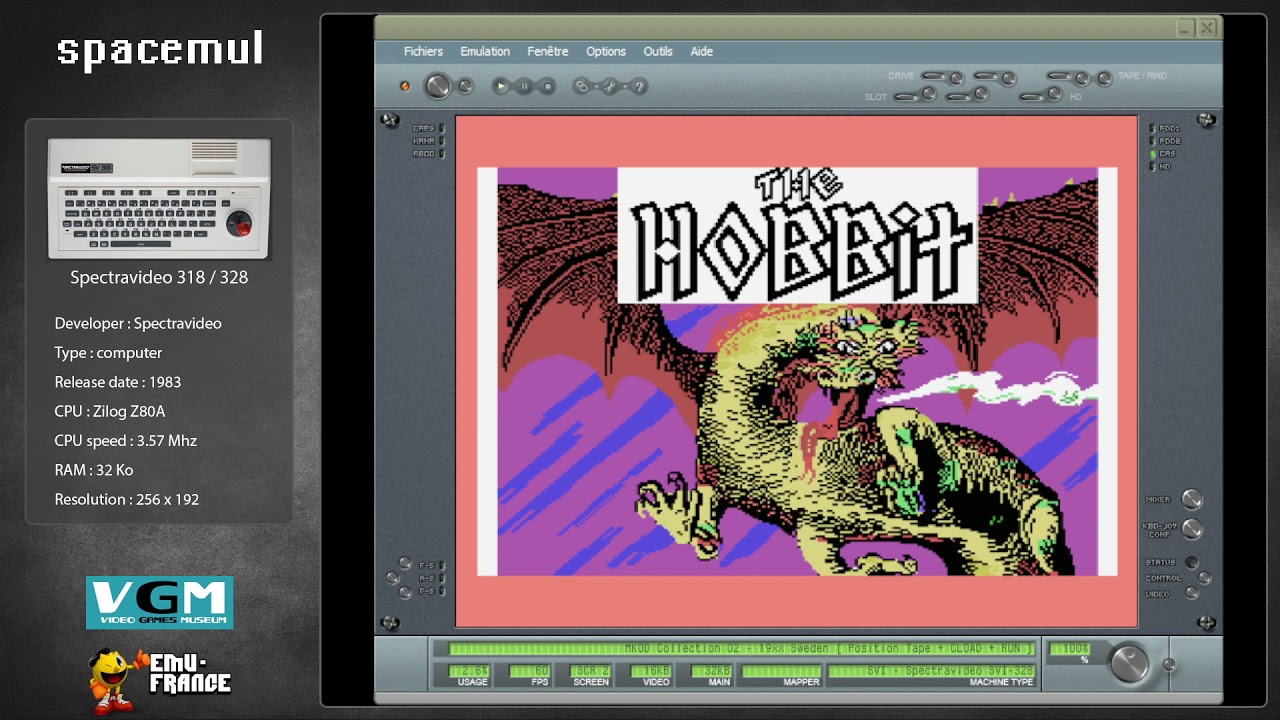Stop the emulation
The image size is (1280, 720).
click(x=547, y=86)
